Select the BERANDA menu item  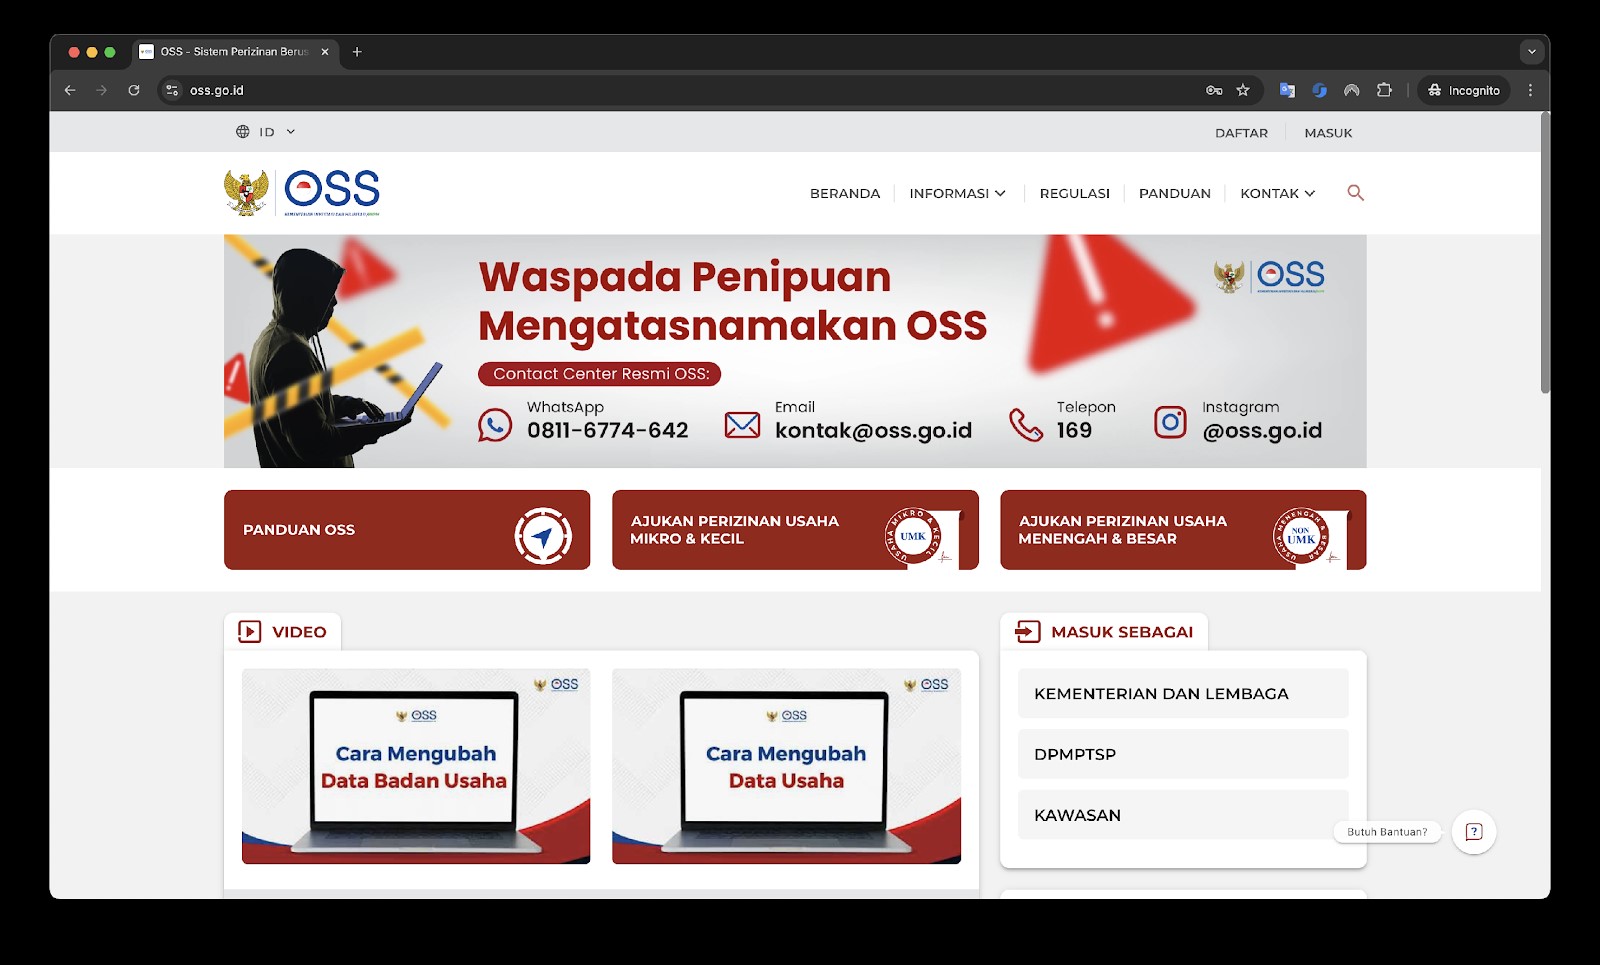click(x=844, y=193)
